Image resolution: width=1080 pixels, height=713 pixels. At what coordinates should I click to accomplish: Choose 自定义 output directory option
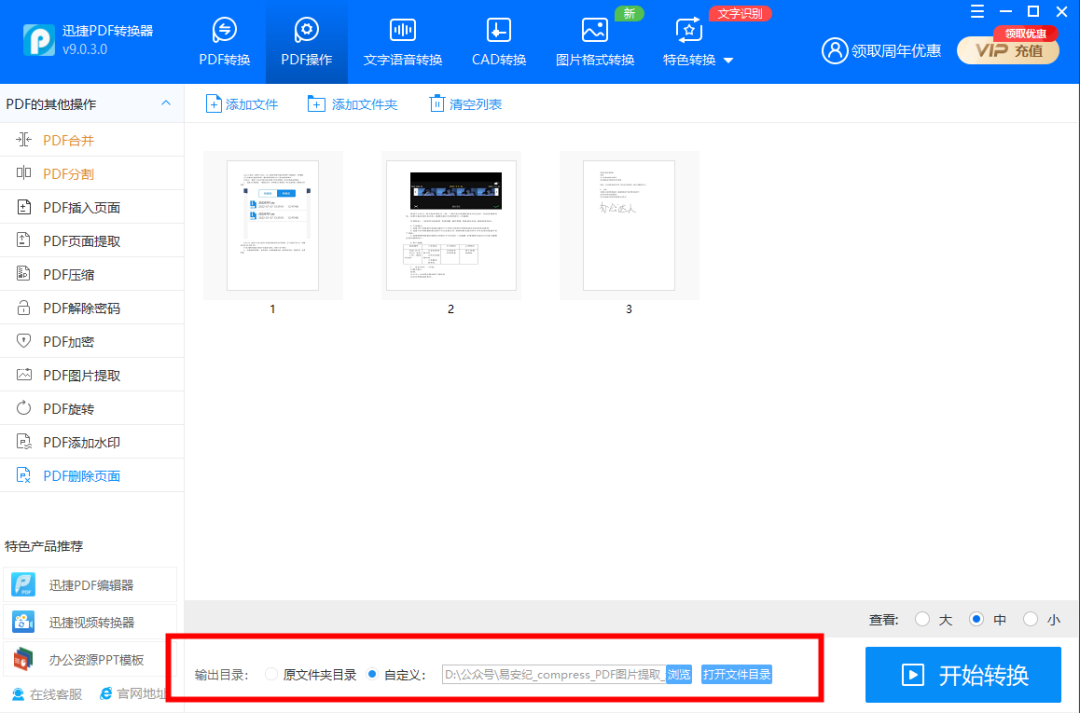coord(372,674)
